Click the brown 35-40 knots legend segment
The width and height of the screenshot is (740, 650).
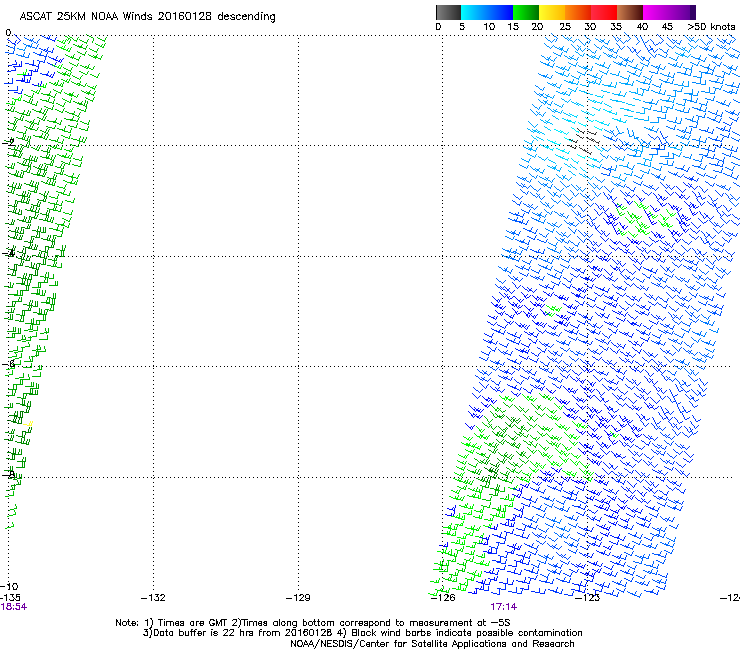(x=630, y=12)
